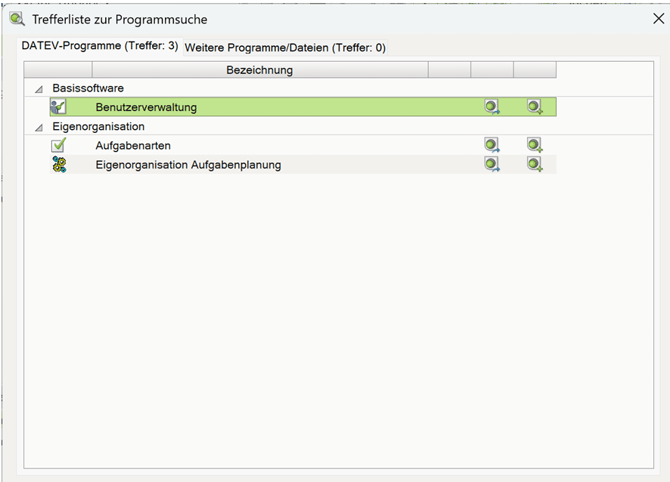Click the Aufgabenarten green checkmark icon
The width and height of the screenshot is (670, 482).
(59, 146)
